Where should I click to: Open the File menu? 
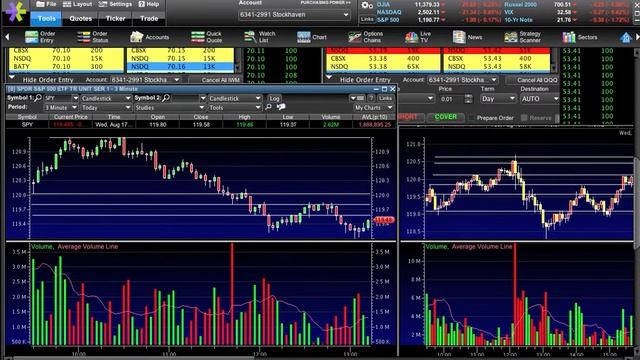[x=46, y=4]
